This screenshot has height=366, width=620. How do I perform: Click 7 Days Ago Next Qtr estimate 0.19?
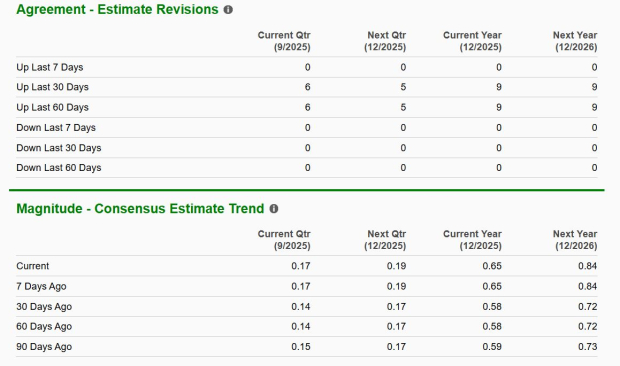pos(397,286)
